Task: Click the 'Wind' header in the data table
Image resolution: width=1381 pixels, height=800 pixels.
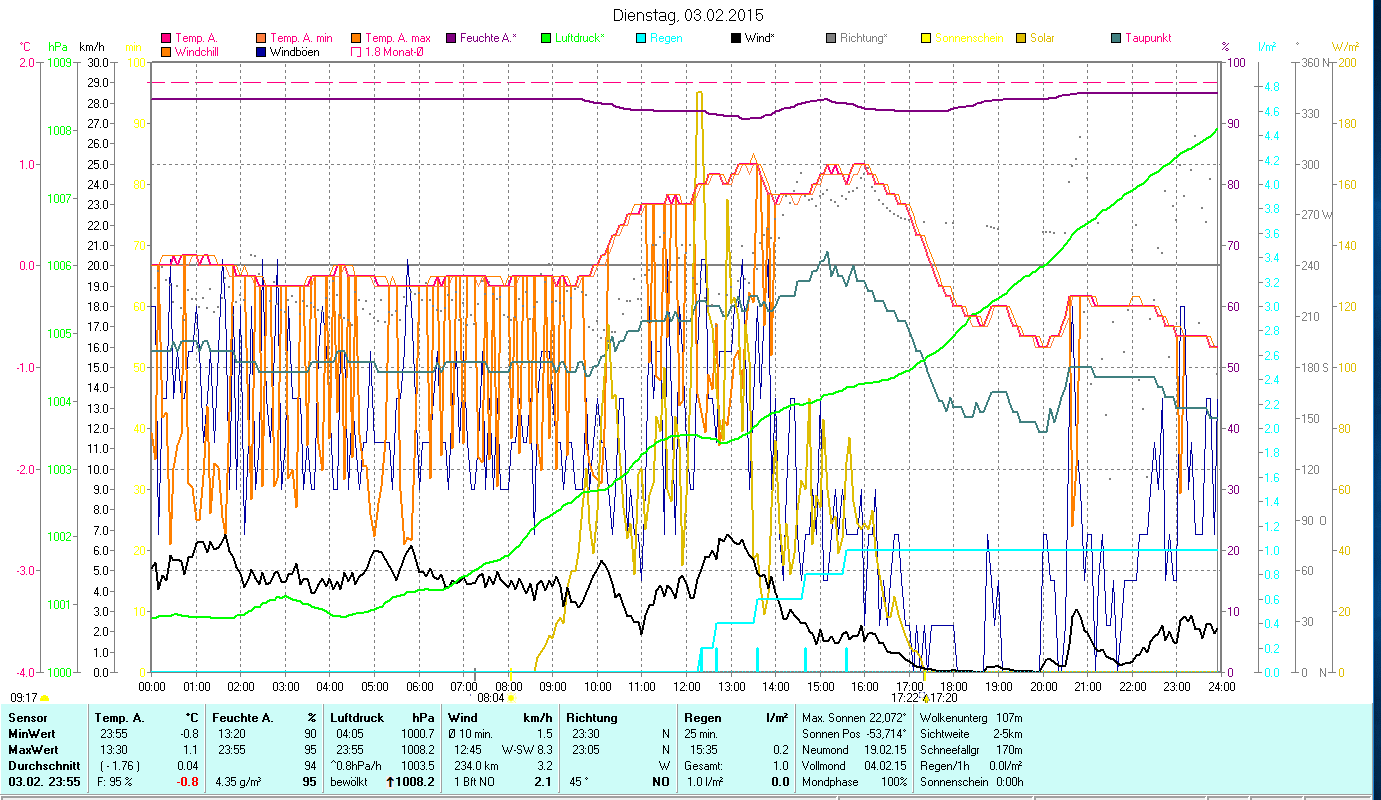Action: click(462, 718)
